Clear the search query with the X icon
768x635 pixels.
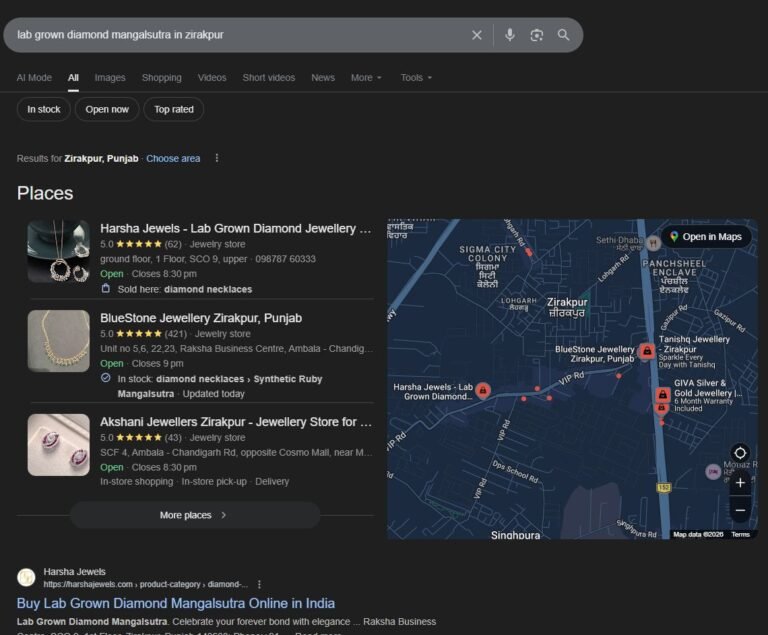click(477, 35)
